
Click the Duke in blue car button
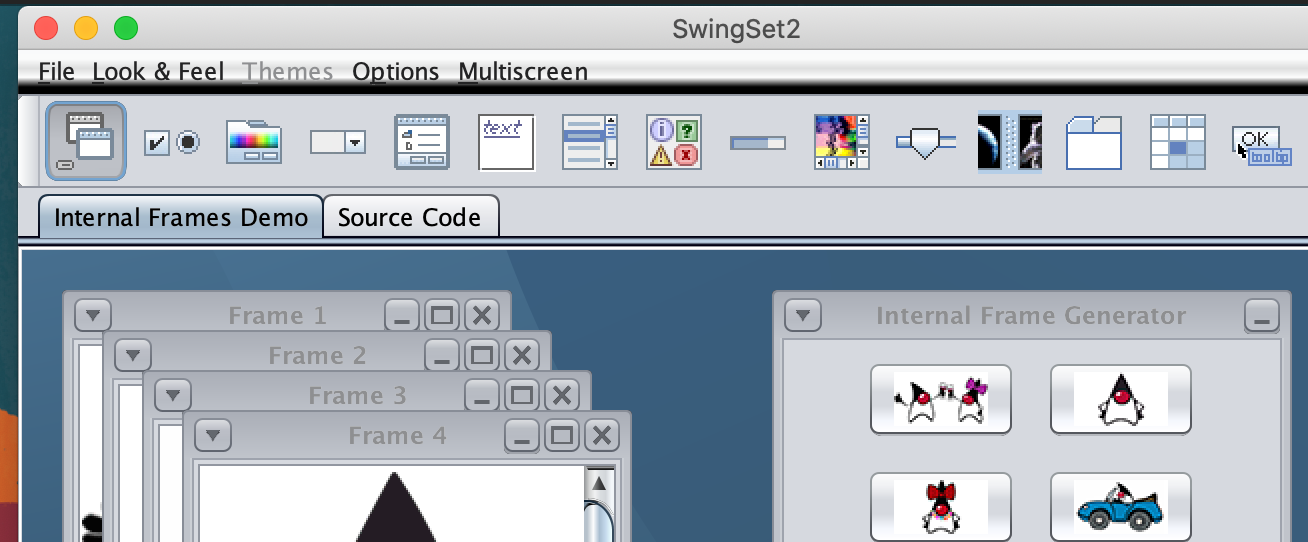coord(1120,507)
